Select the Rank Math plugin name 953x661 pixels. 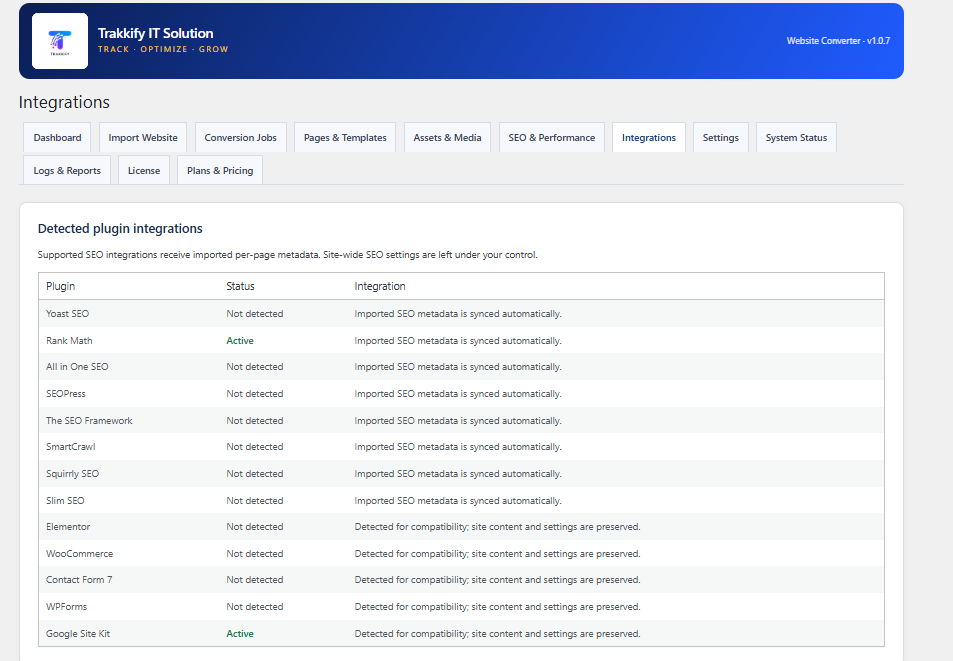pyautogui.click(x=69, y=340)
